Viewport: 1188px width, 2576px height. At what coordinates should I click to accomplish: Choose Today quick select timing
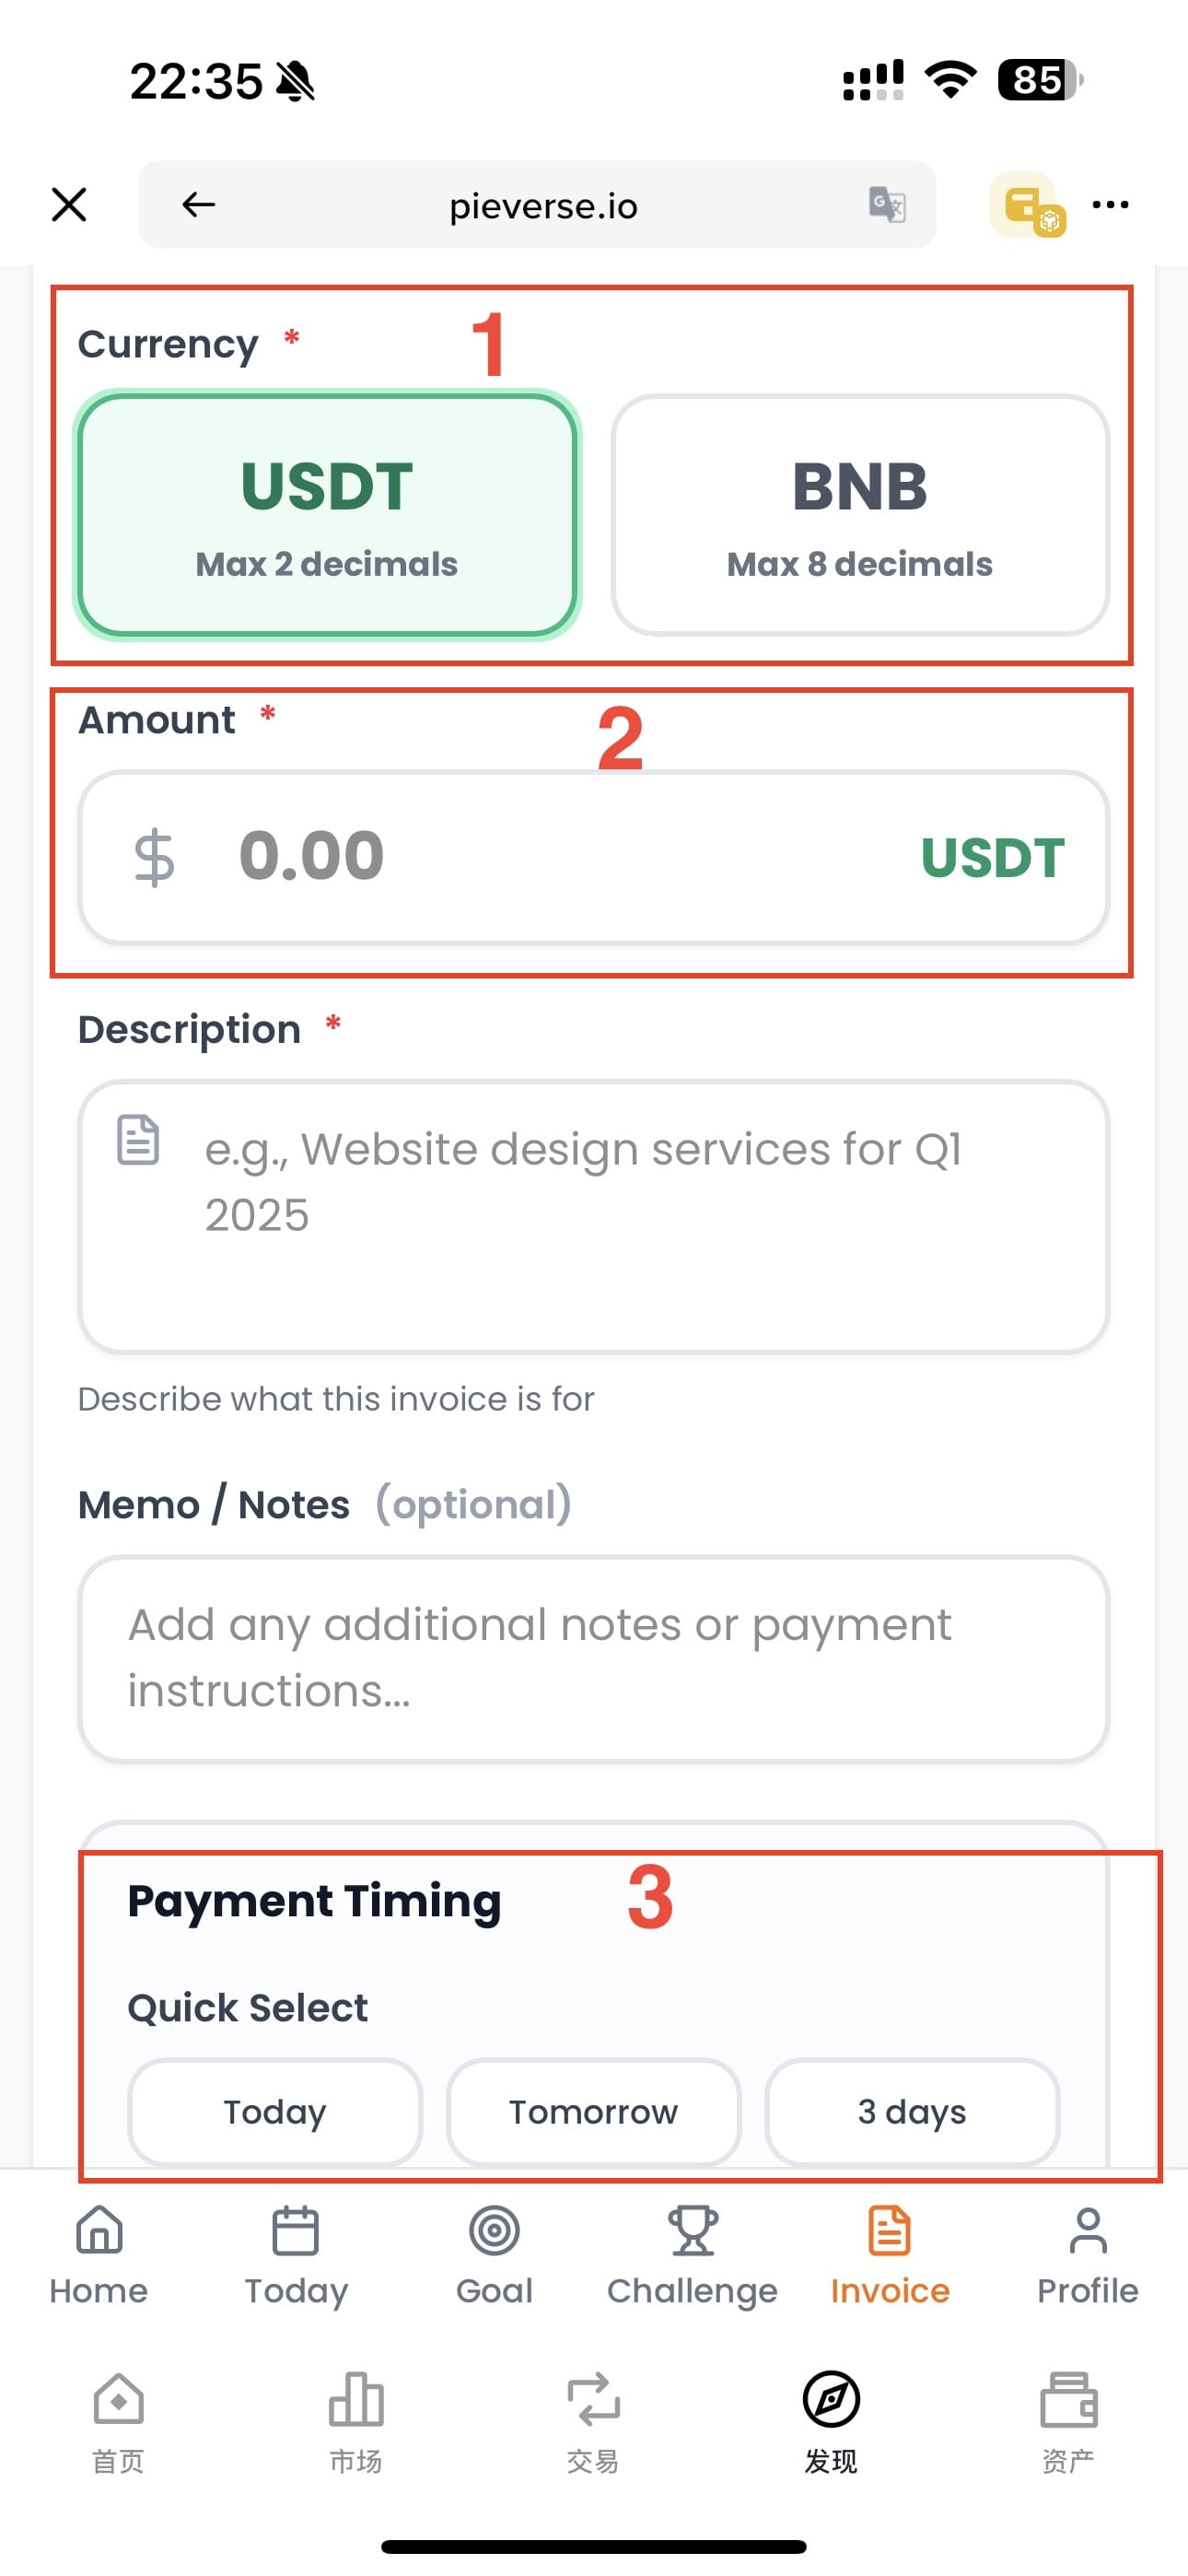tap(274, 2111)
